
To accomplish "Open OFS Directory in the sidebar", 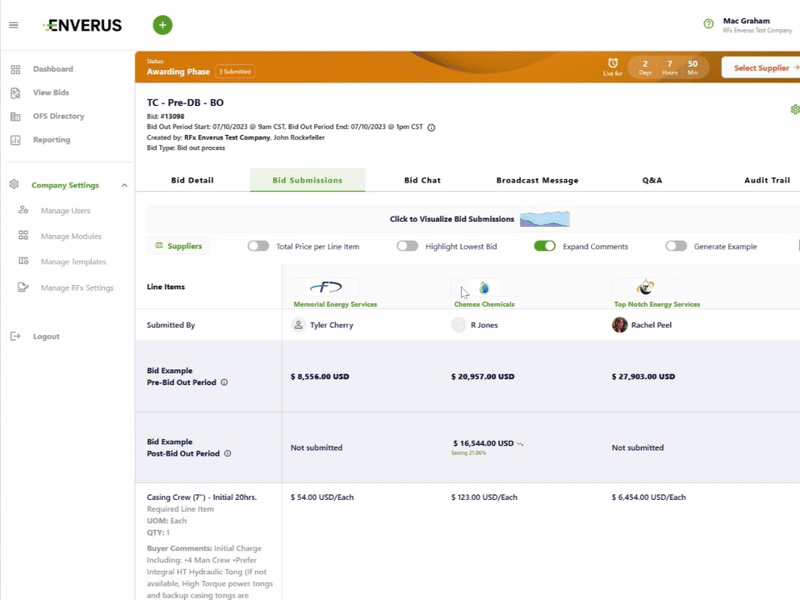I will [x=59, y=116].
